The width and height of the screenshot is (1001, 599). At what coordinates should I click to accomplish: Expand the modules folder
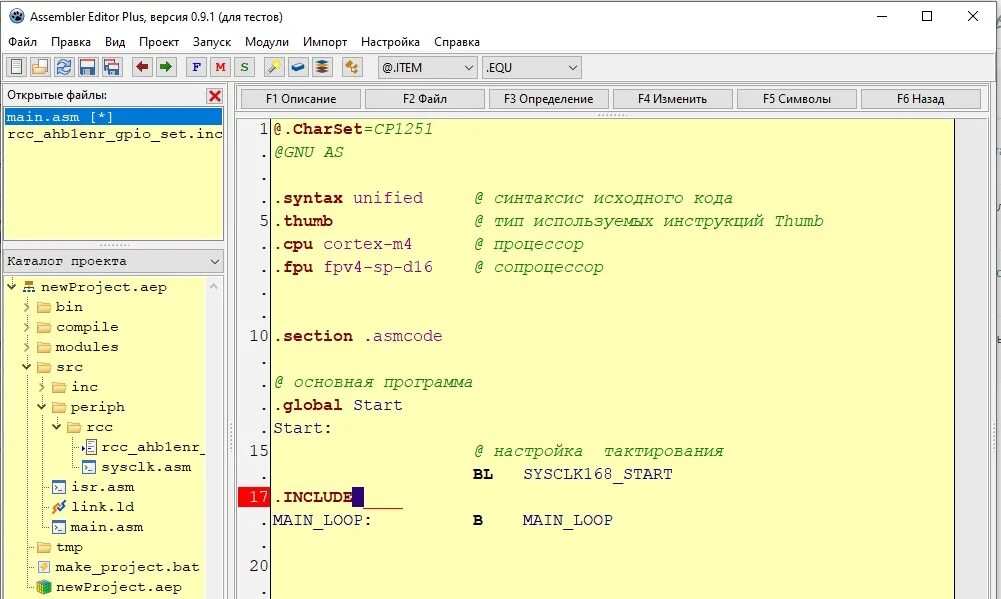(x=26, y=347)
